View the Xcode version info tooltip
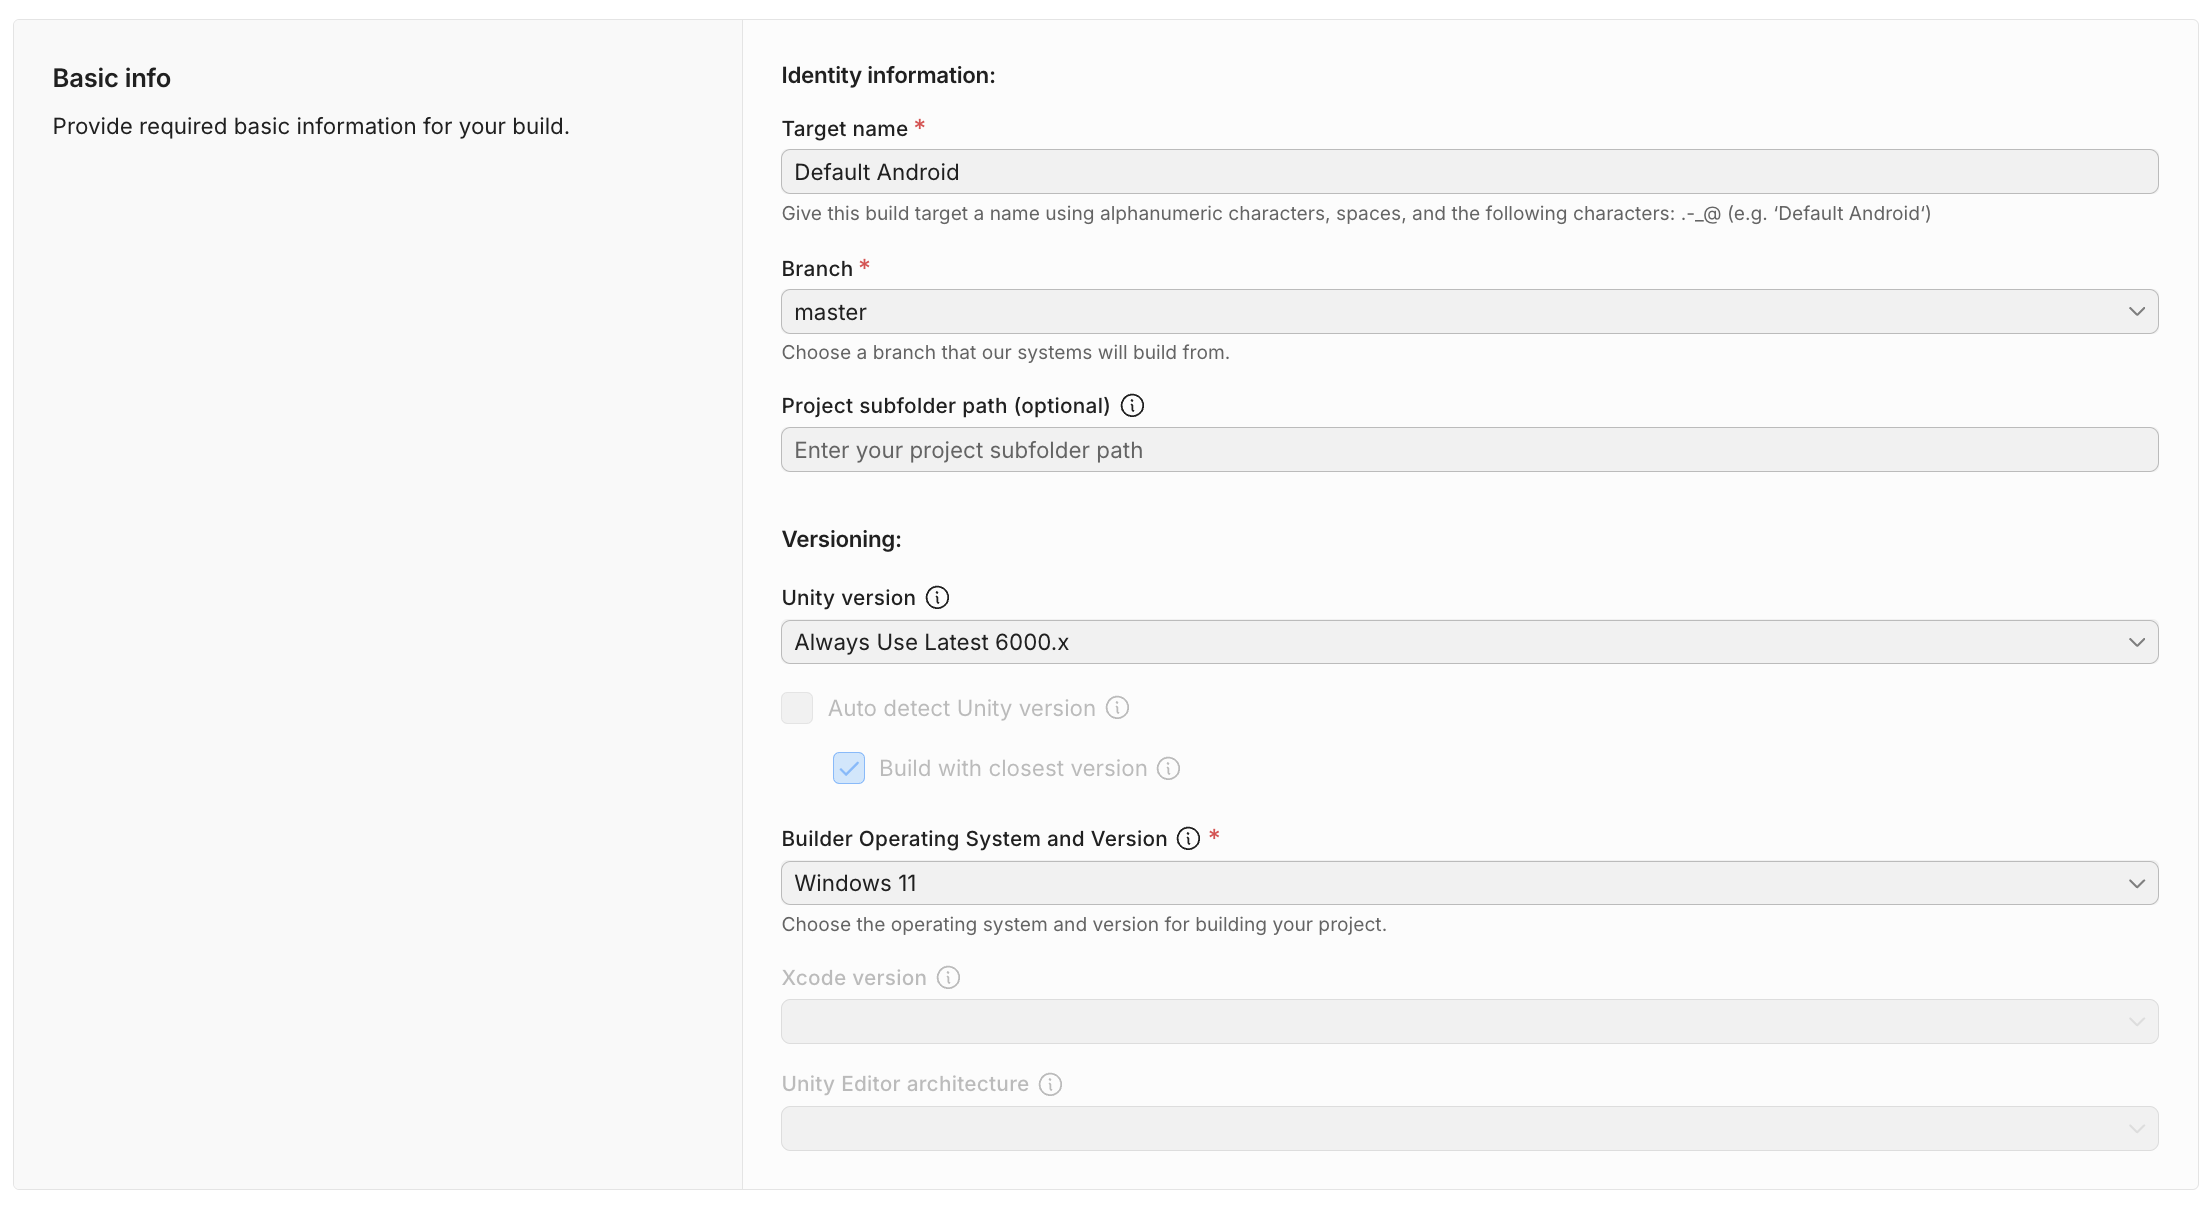The width and height of the screenshot is (2212, 1206). point(948,977)
